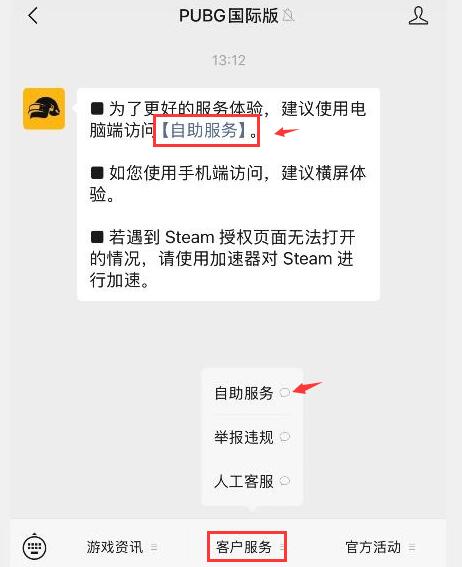The image size is (462, 567).
Task: Tap the muted bell icon beside title
Action: [x=288, y=16]
